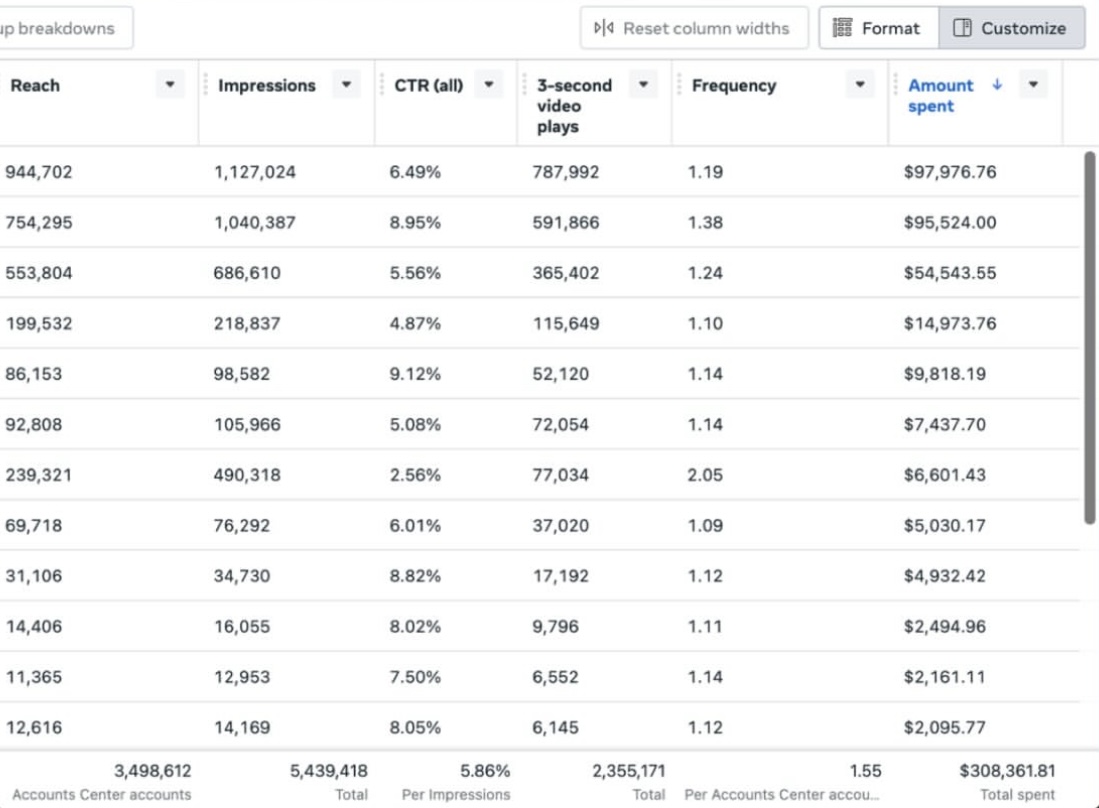The image size is (1099, 808).
Task: Open the Amount spent column dropdown
Action: point(1033,85)
